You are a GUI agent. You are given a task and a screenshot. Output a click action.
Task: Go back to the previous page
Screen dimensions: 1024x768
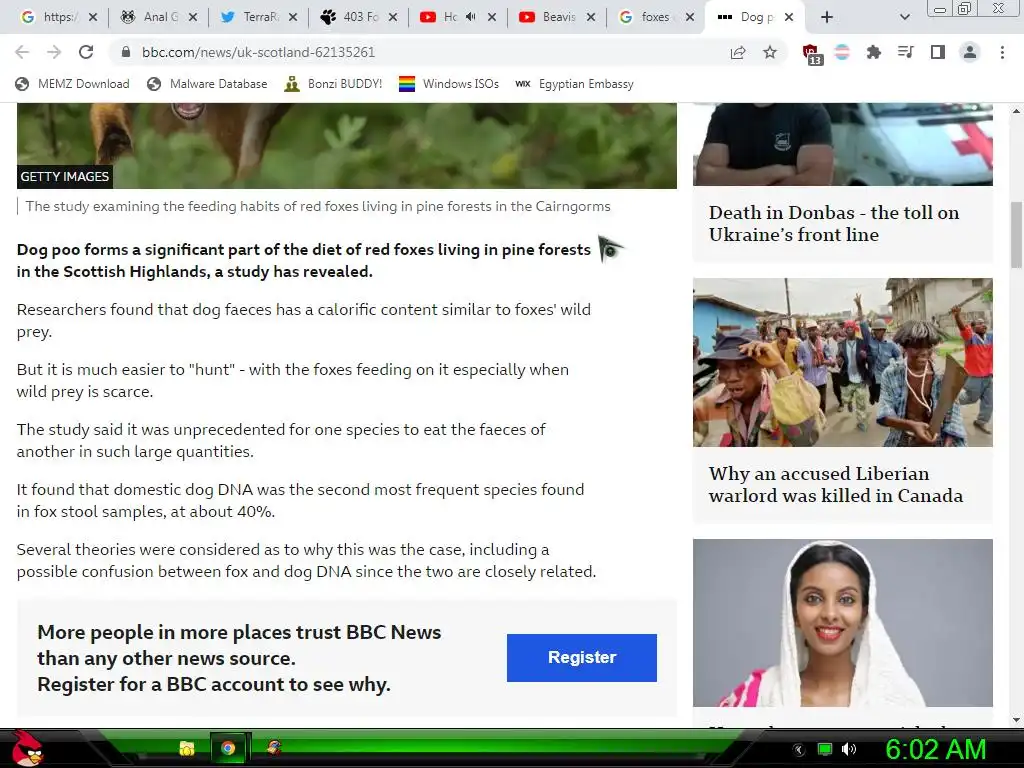pos(22,52)
